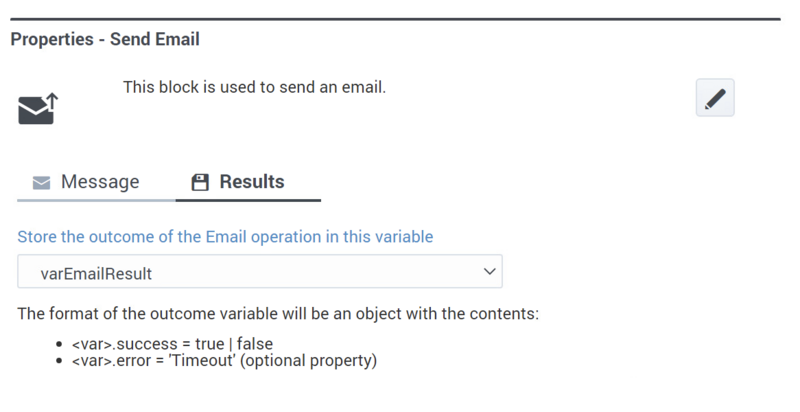Click the light underline beneath the Message tab
Image resolution: width=800 pixels, height=412 pixels.
coord(96,200)
